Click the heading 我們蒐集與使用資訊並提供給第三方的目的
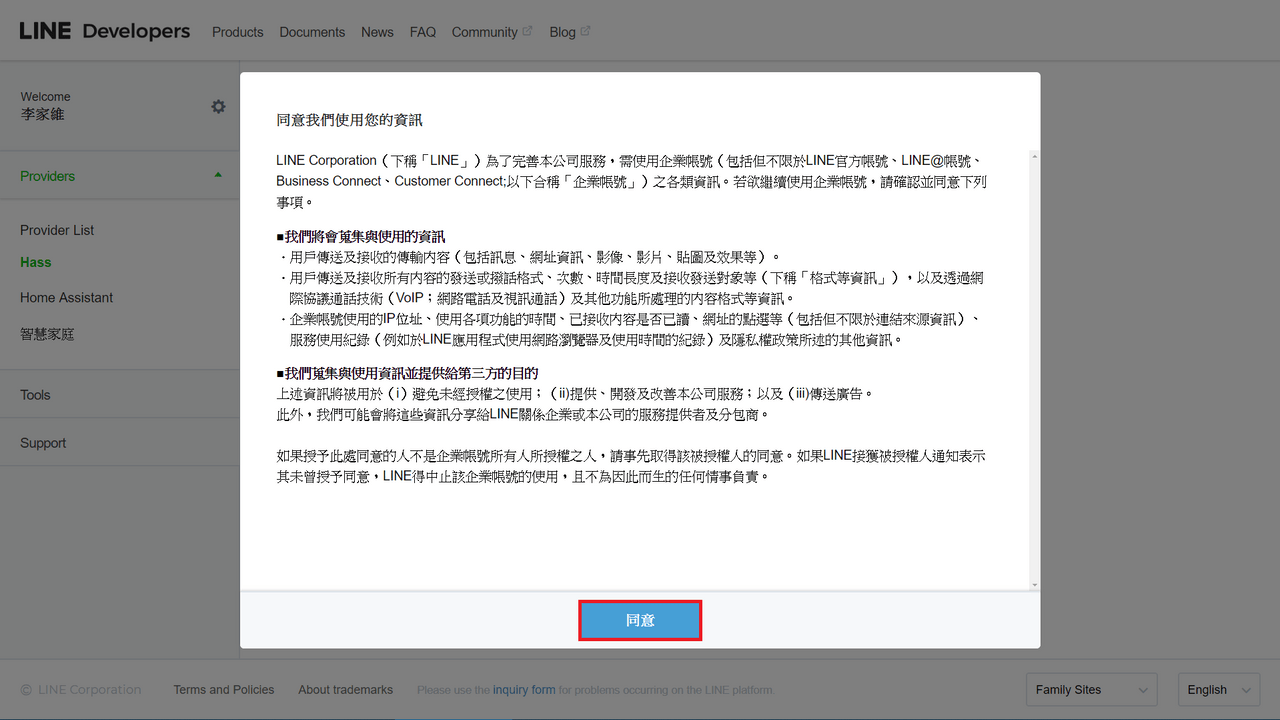 (407, 373)
